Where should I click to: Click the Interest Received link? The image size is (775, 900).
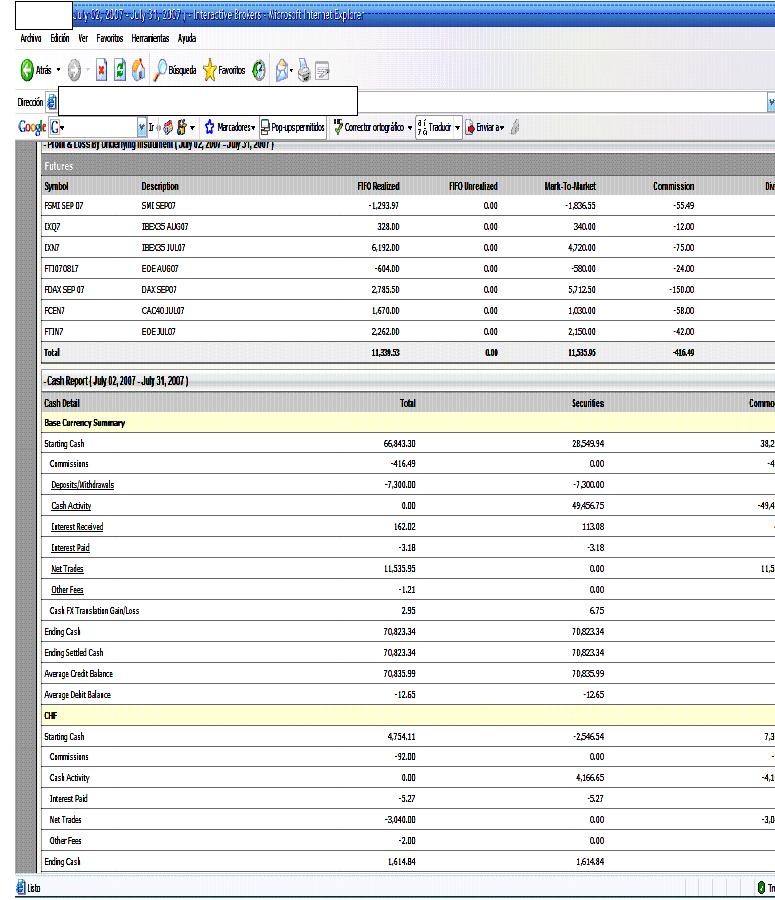pyautogui.click(x=76, y=526)
